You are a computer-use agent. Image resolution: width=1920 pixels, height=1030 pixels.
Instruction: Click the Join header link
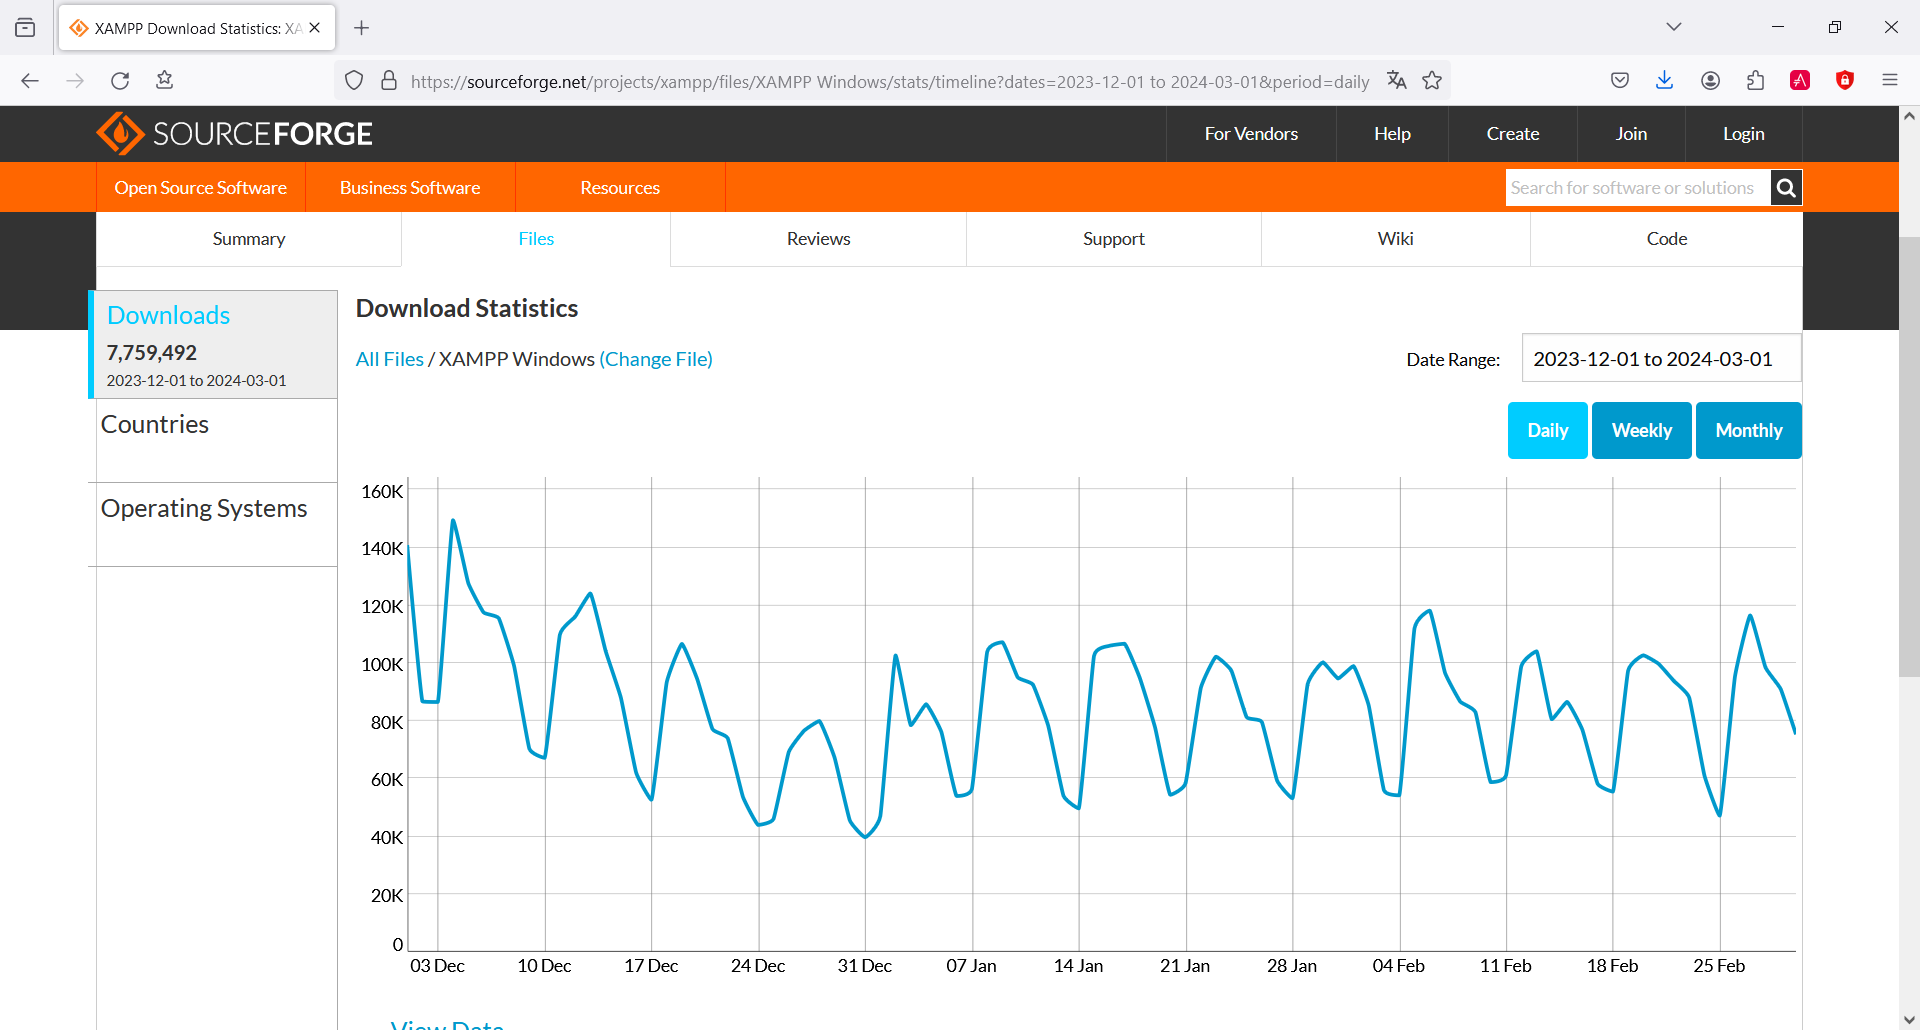1631,134
